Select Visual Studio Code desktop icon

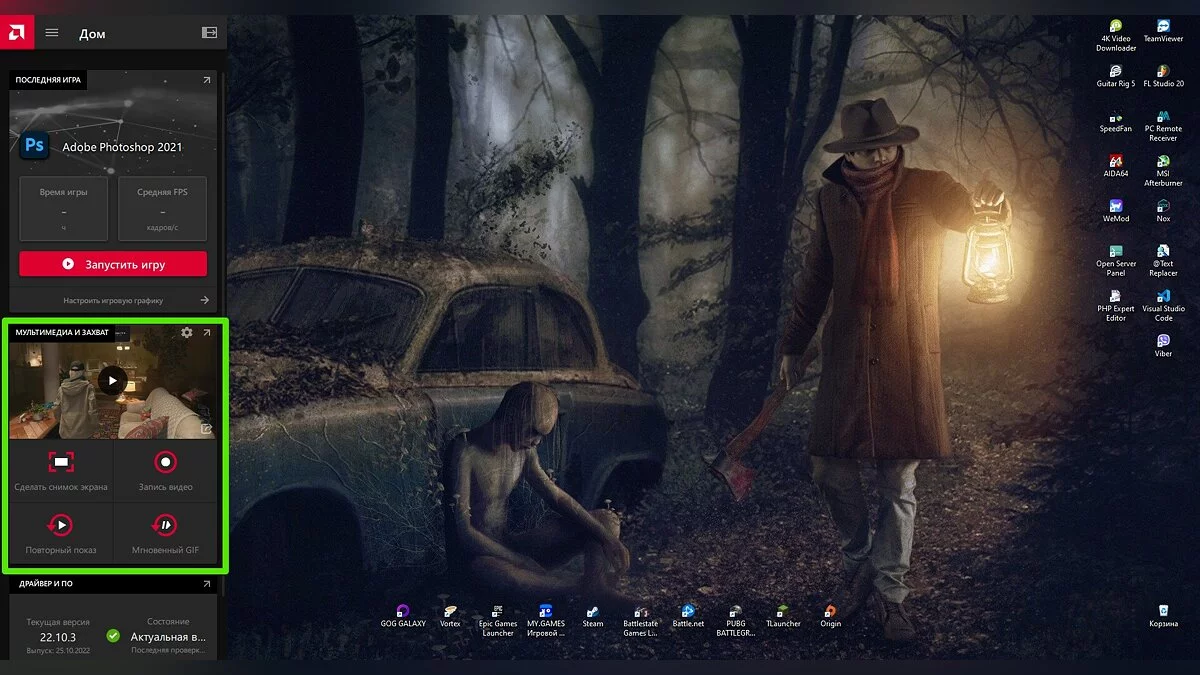pyautogui.click(x=1163, y=306)
